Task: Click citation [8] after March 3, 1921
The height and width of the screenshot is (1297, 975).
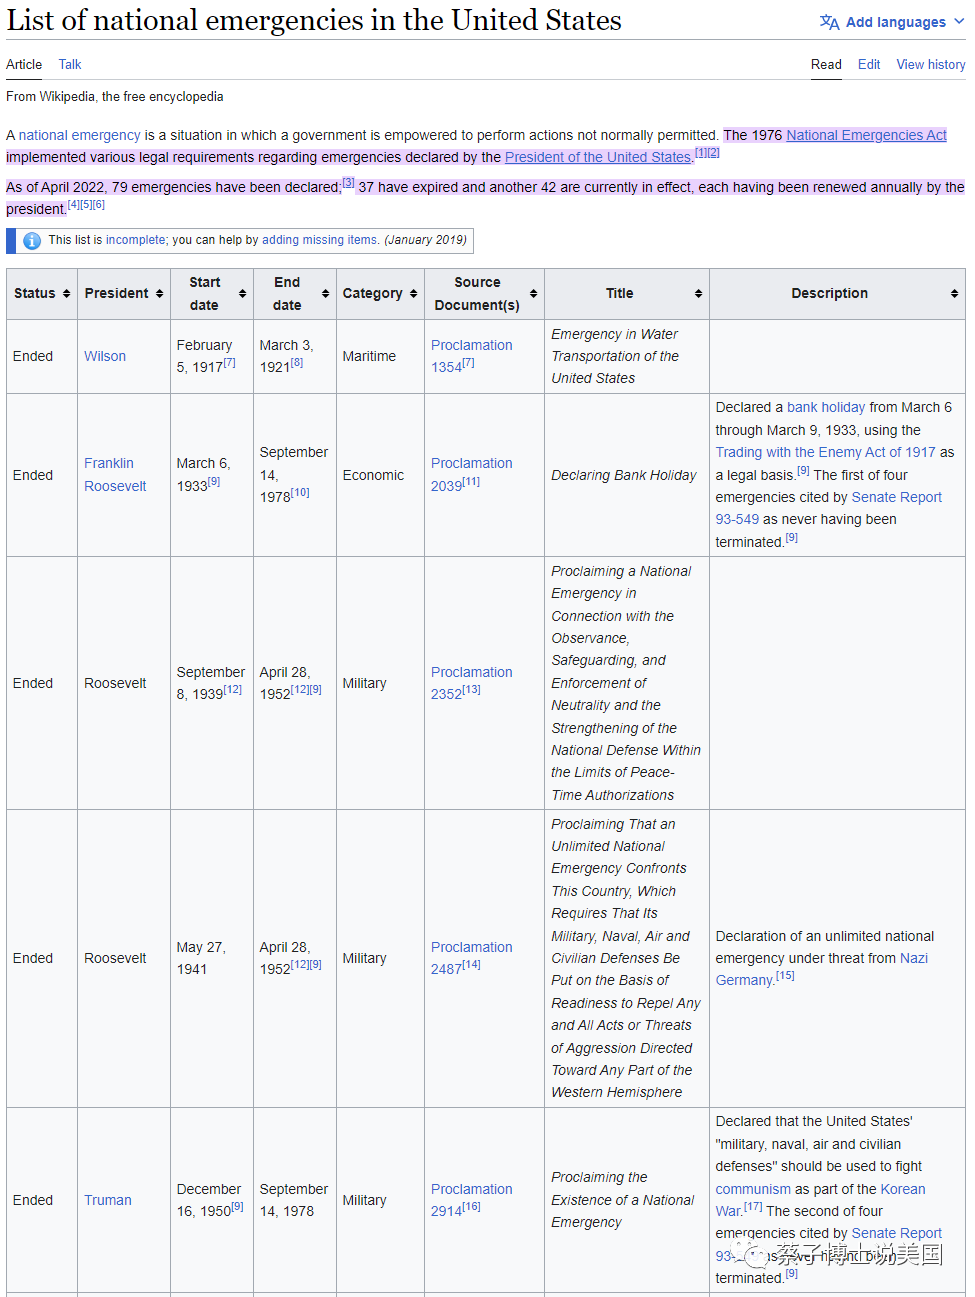Action: coord(296,363)
